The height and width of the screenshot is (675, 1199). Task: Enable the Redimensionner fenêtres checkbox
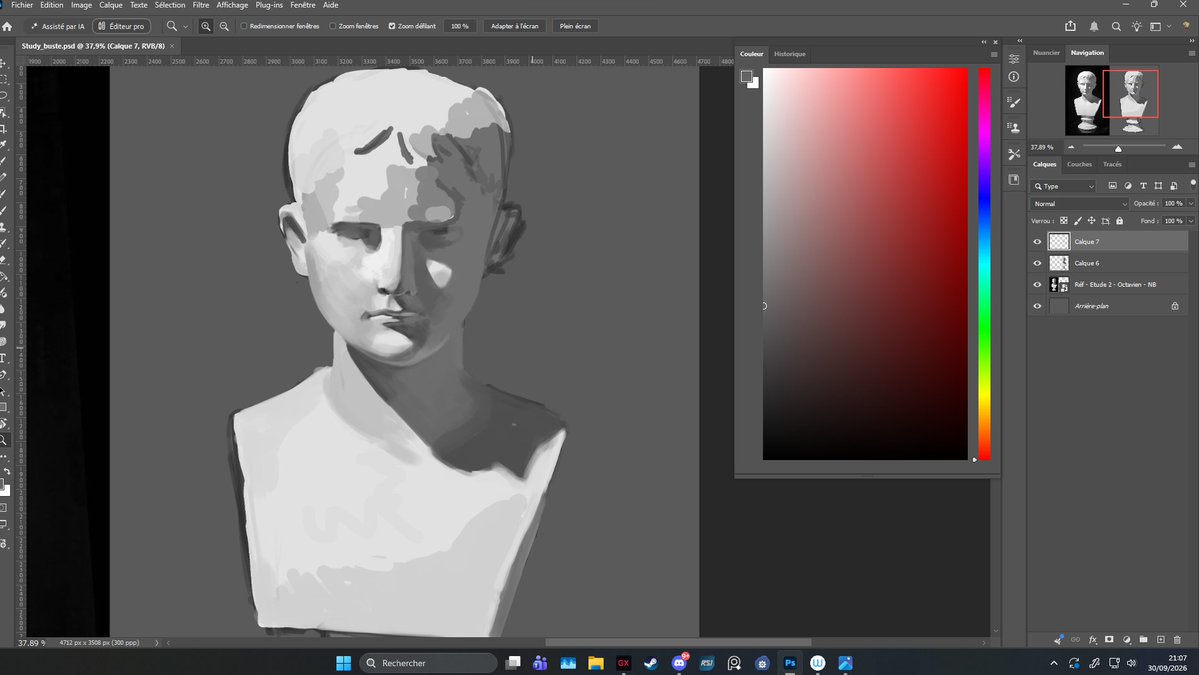244,26
